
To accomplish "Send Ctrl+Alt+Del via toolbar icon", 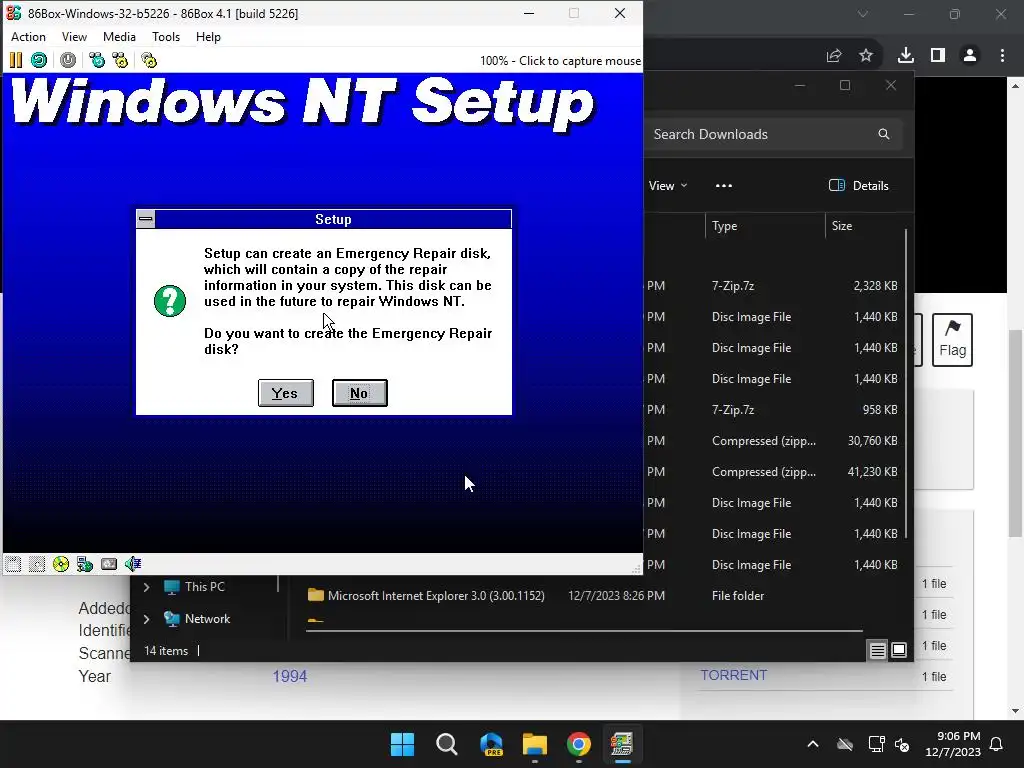I will coord(97,61).
